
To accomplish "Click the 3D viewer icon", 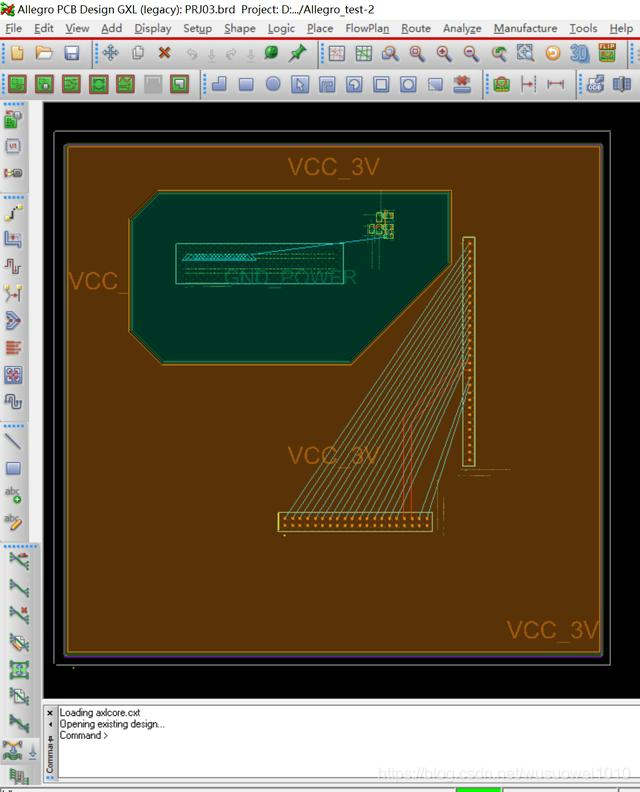I will pos(579,53).
